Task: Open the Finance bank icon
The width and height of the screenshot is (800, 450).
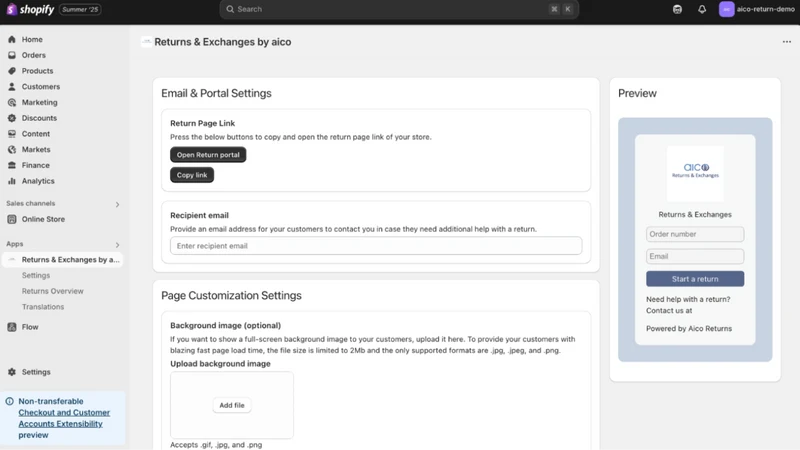Action: pos(12,165)
